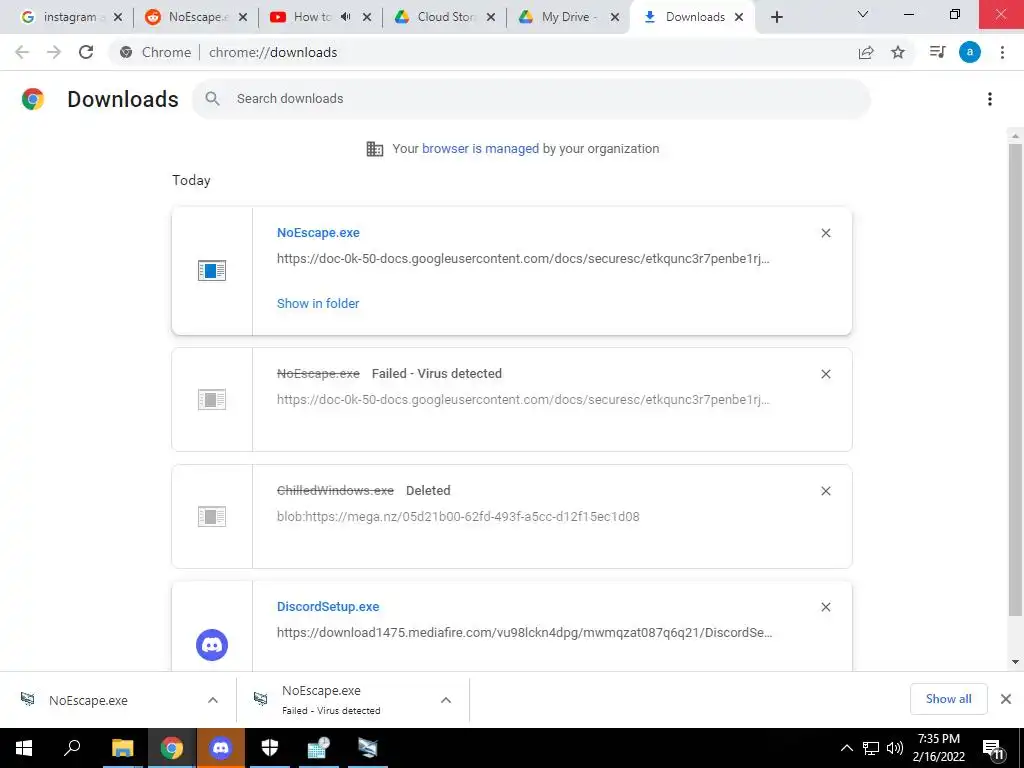Screen dimensions: 1024x768
Task: Click the scrollbar down arrow
Action: click(x=1015, y=662)
